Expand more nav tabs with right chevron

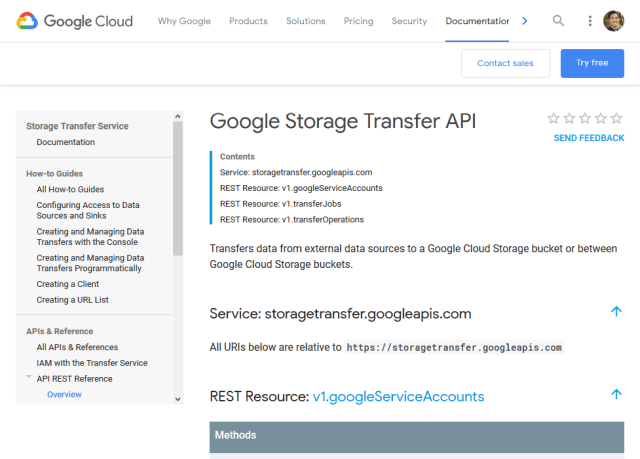click(x=525, y=21)
